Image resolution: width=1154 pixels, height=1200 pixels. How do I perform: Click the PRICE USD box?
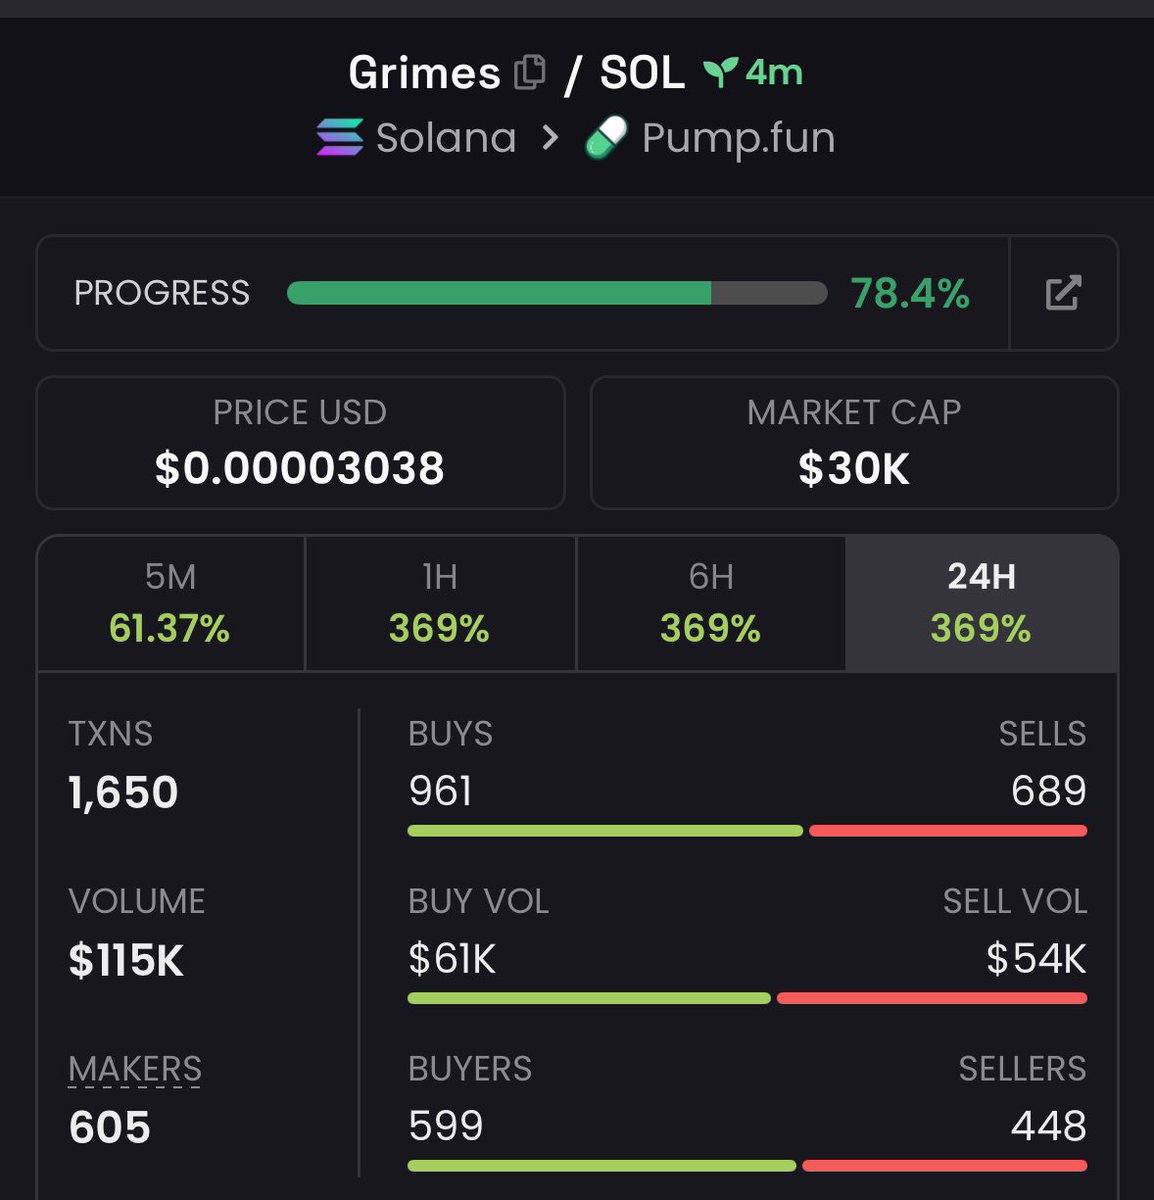(300, 443)
